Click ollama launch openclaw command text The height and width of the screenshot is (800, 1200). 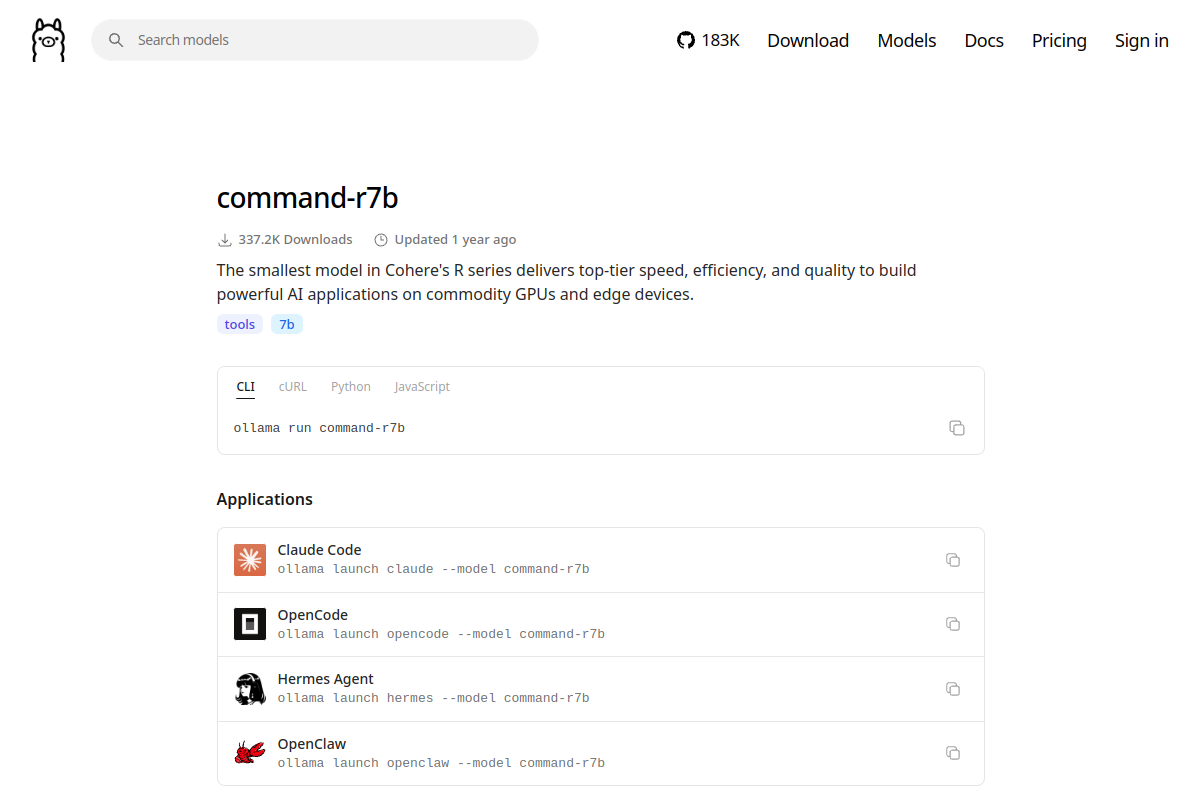coord(441,763)
